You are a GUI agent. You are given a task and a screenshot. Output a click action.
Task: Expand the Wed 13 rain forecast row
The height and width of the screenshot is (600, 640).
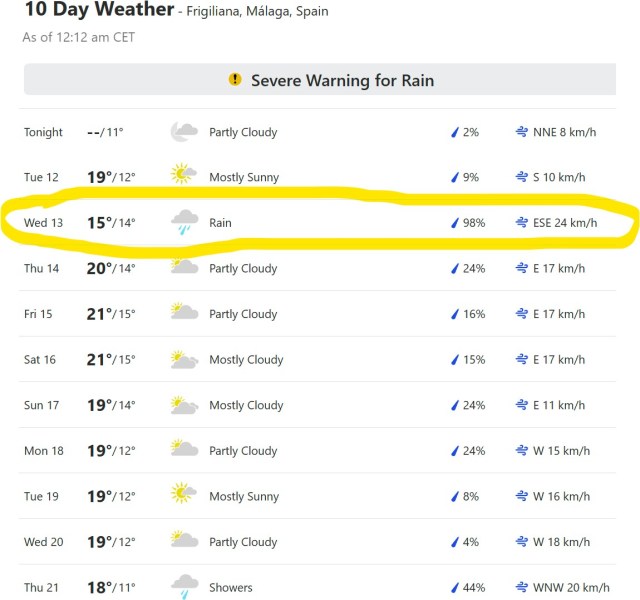[x=320, y=223]
